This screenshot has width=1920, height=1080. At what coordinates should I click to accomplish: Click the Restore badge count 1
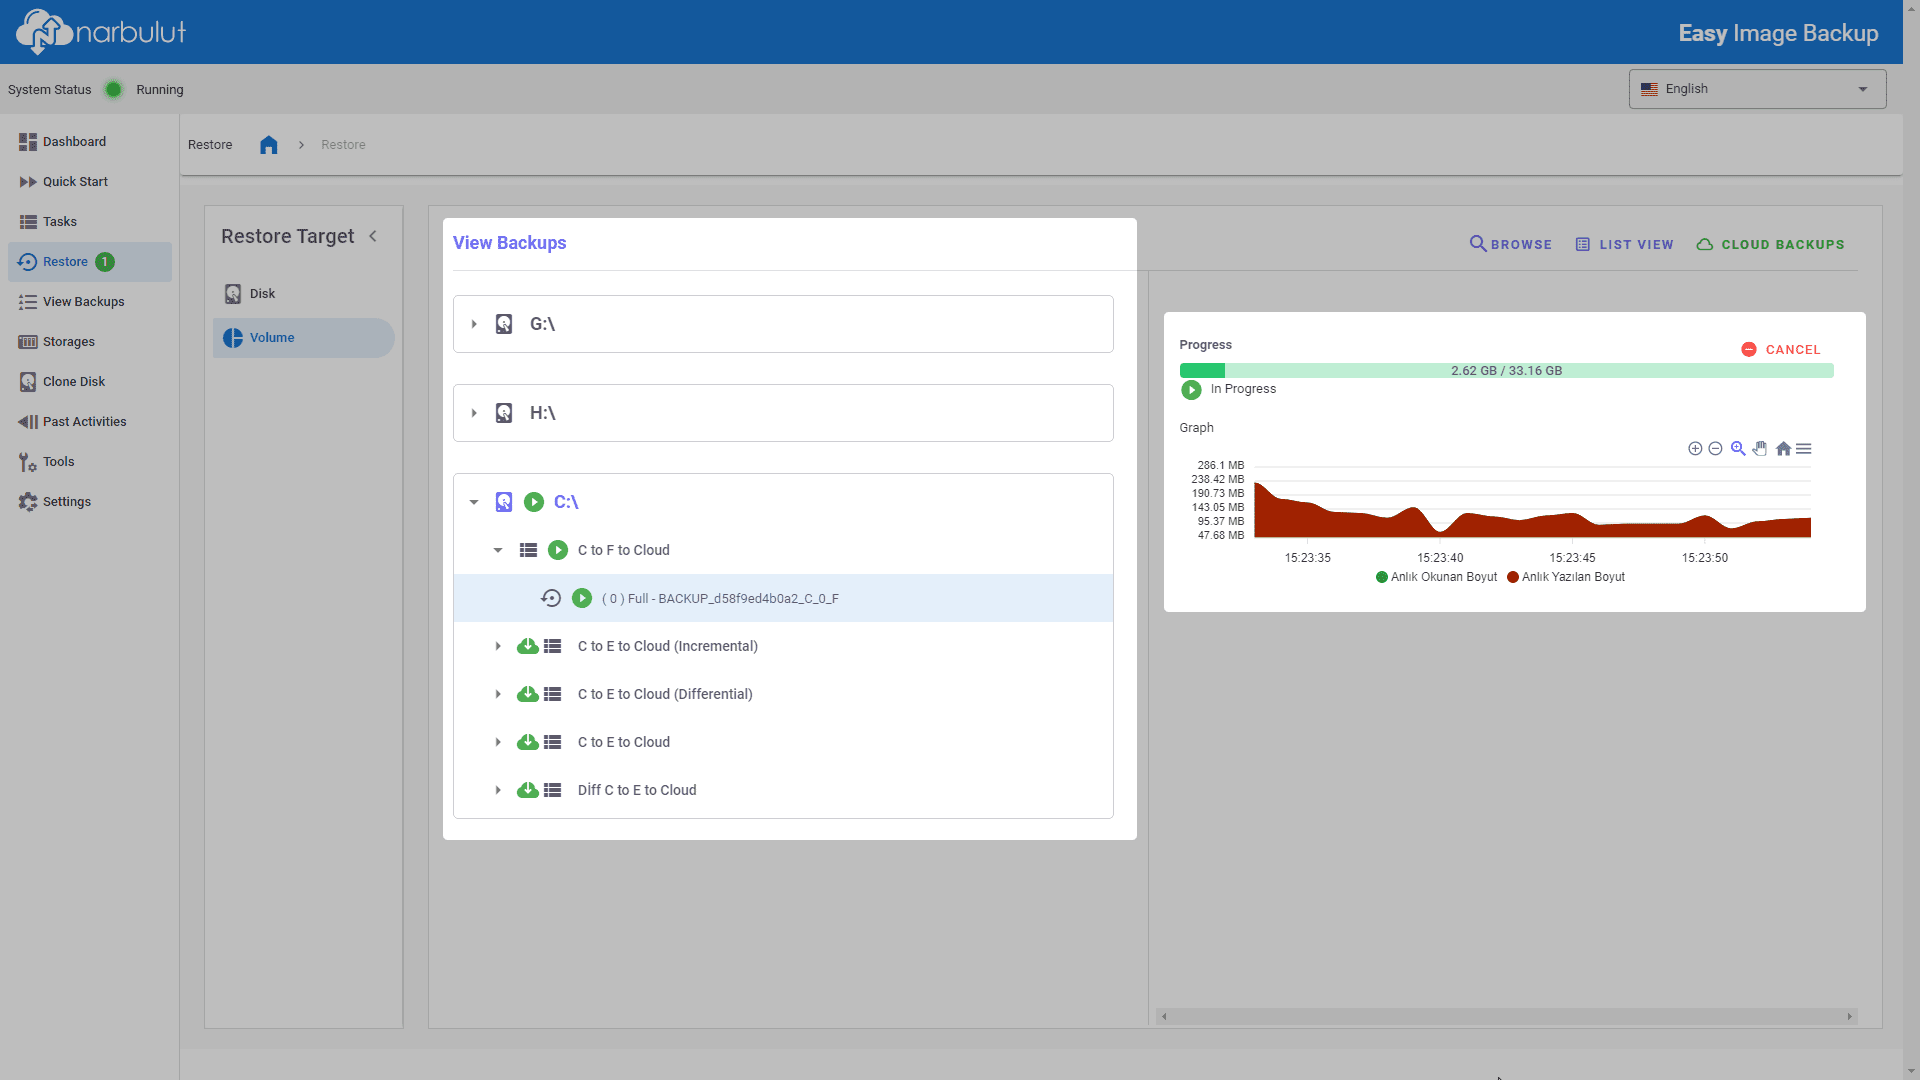(105, 262)
